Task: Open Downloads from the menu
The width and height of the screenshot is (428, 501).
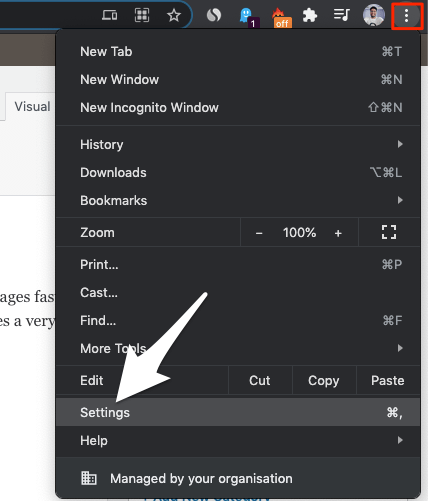Action: click(x=238, y=173)
